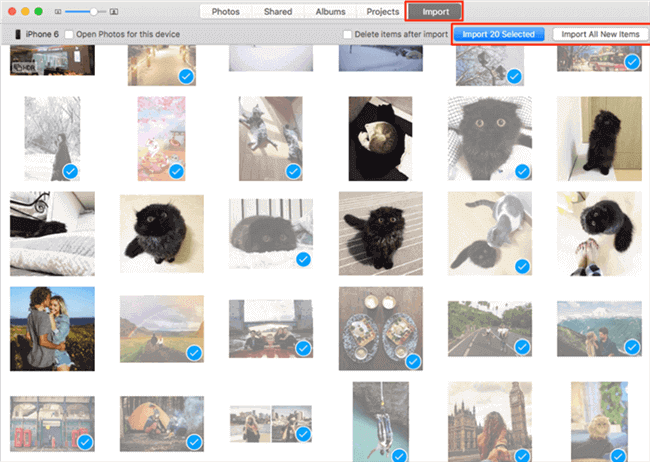Select black kitten on striped rug photo
Image resolution: width=650 pixels, height=462 pixels.
[x=381, y=234]
